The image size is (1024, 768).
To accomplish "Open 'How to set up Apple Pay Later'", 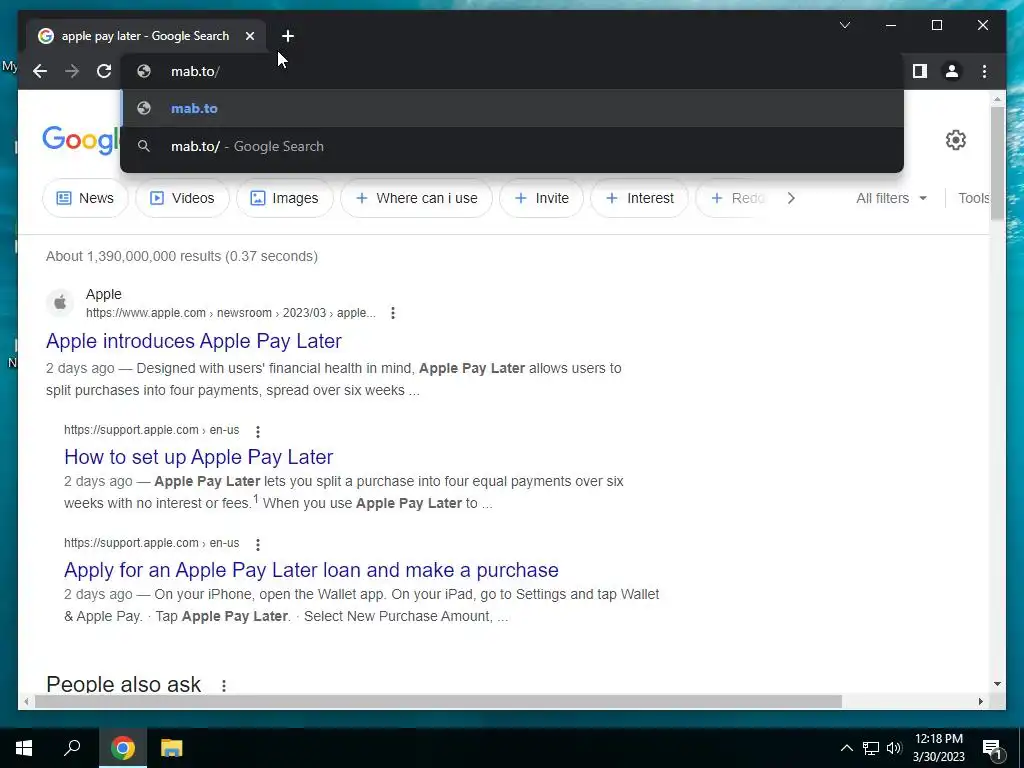I will coord(199,456).
